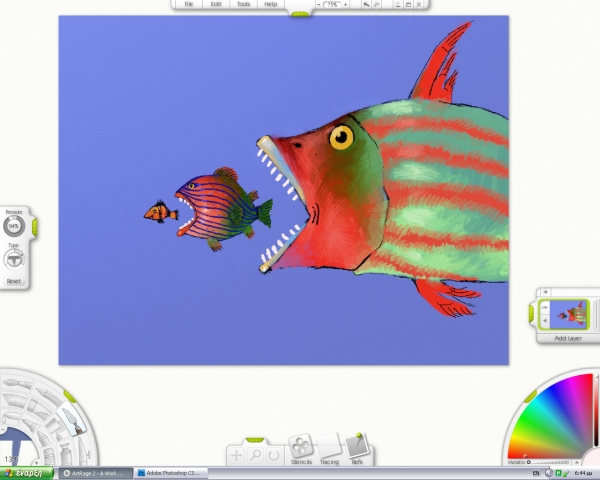
Task: Open the File menu
Action: pyautogui.click(x=189, y=4)
